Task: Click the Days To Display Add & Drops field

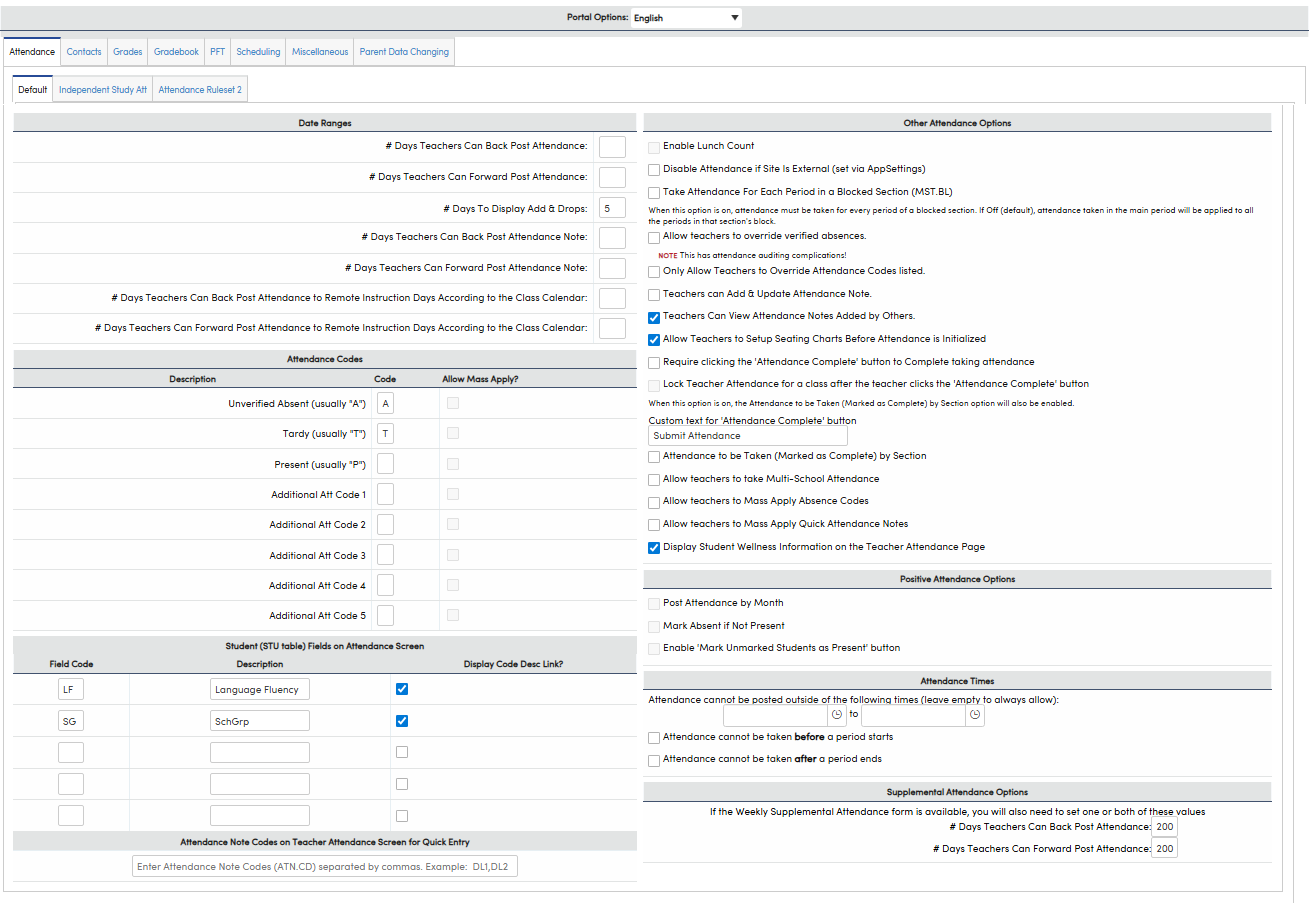Action: tap(612, 208)
